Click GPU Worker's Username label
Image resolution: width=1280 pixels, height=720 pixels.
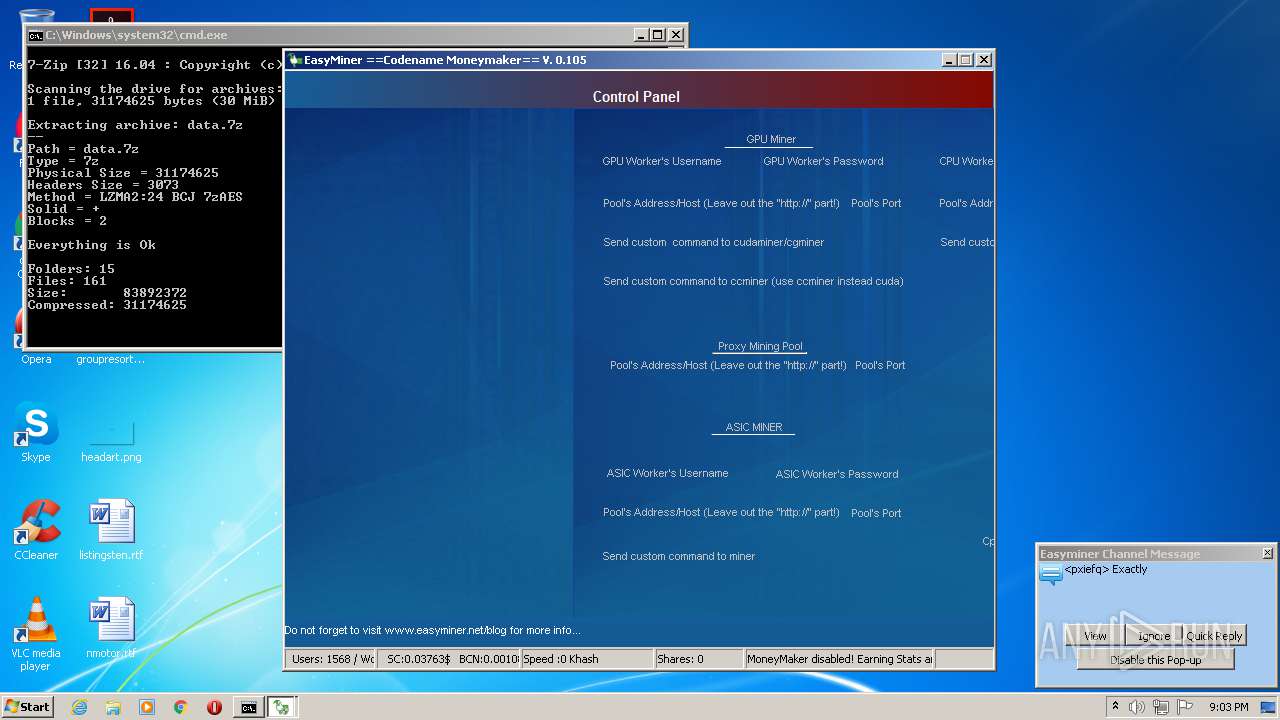click(661, 161)
